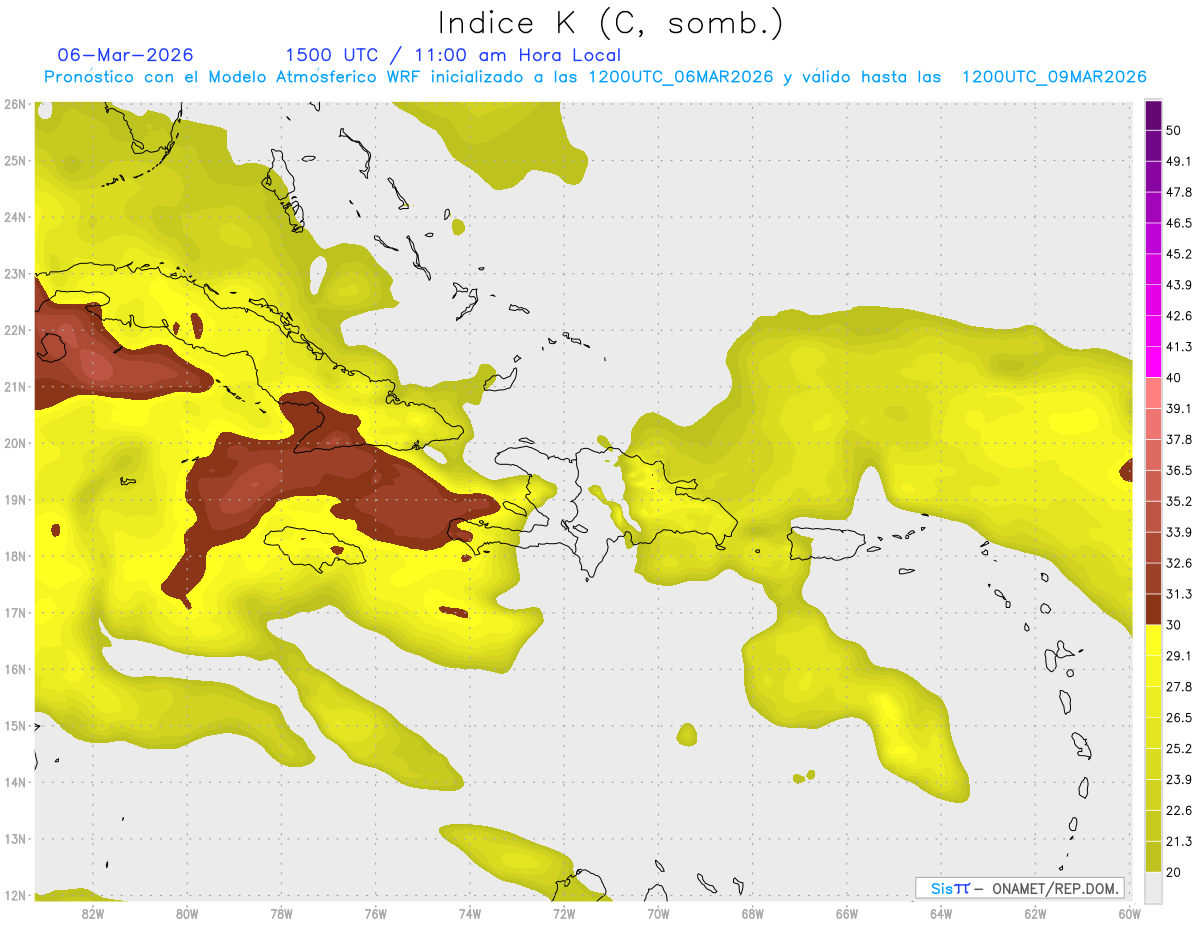Select the colorbar label '43.9'

[x=1179, y=285]
